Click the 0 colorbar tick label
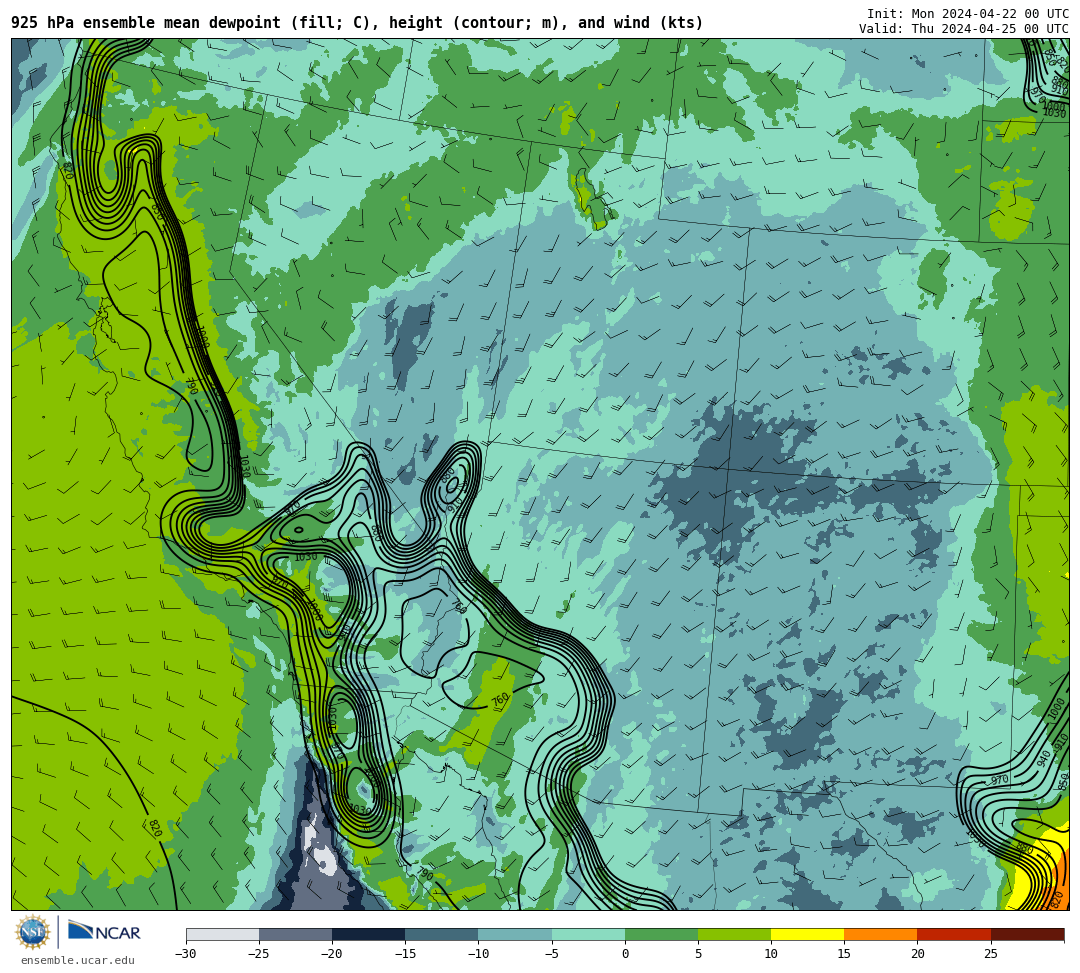Viewport: 1080px width, 973px height. 625,954
